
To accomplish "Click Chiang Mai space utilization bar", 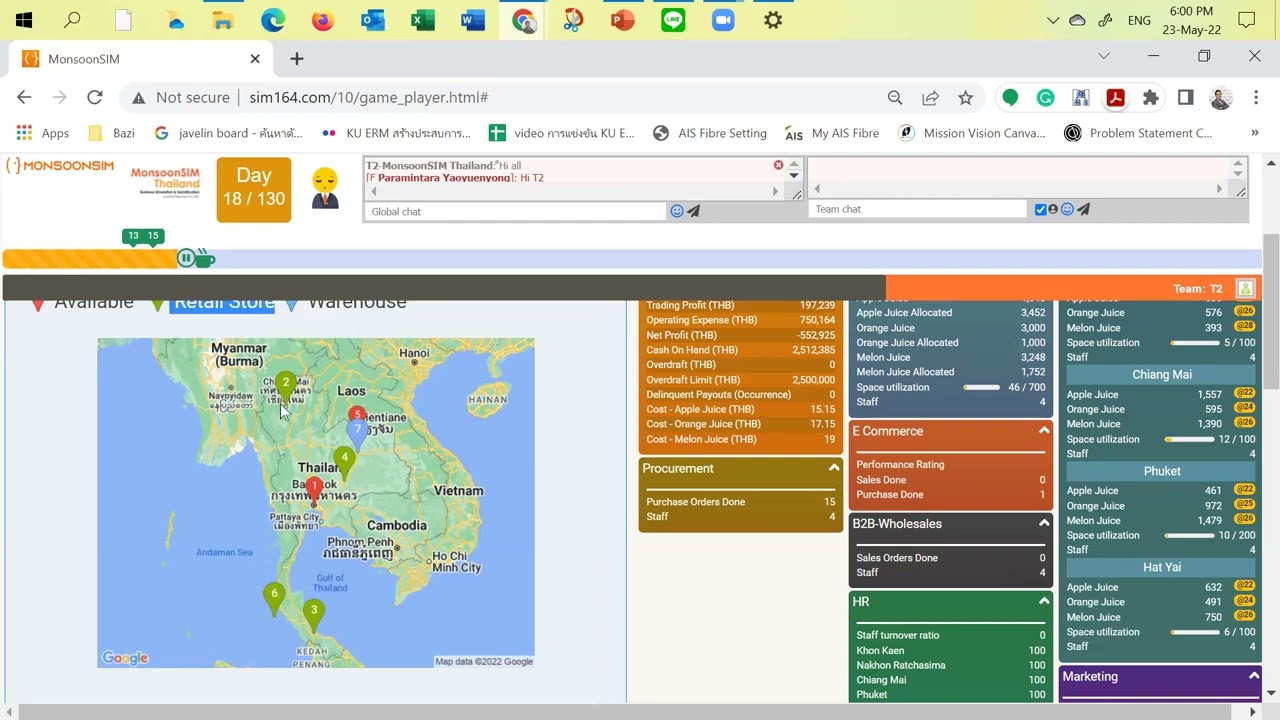I will pyautogui.click(x=1188, y=439).
